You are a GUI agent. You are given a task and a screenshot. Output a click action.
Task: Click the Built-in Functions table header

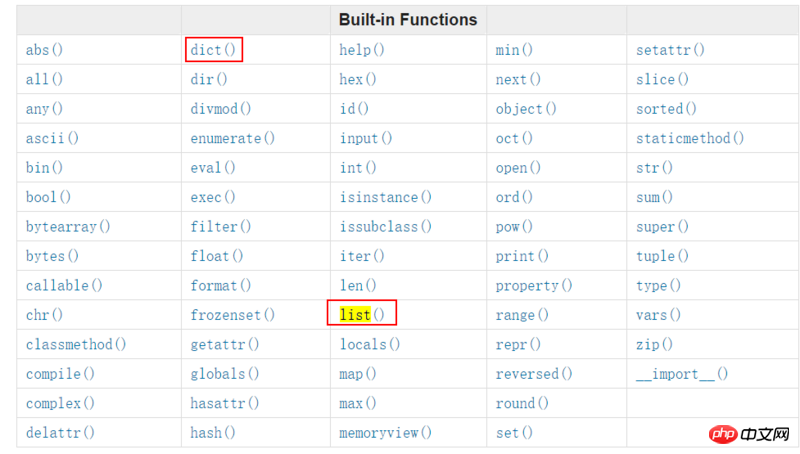pyautogui.click(x=408, y=20)
